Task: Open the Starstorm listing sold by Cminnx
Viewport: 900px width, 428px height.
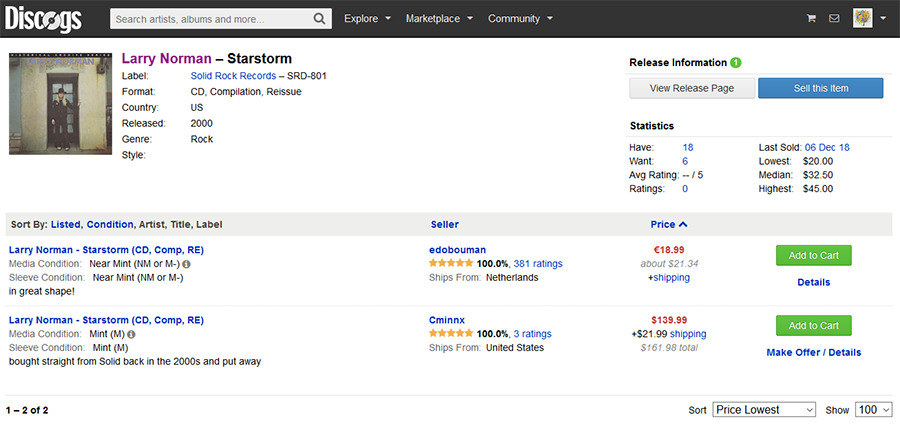Action: point(106,320)
